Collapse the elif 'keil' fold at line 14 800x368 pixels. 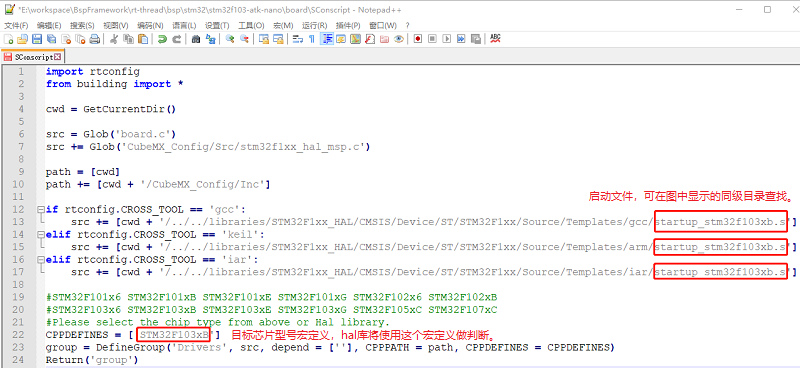(40, 234)
